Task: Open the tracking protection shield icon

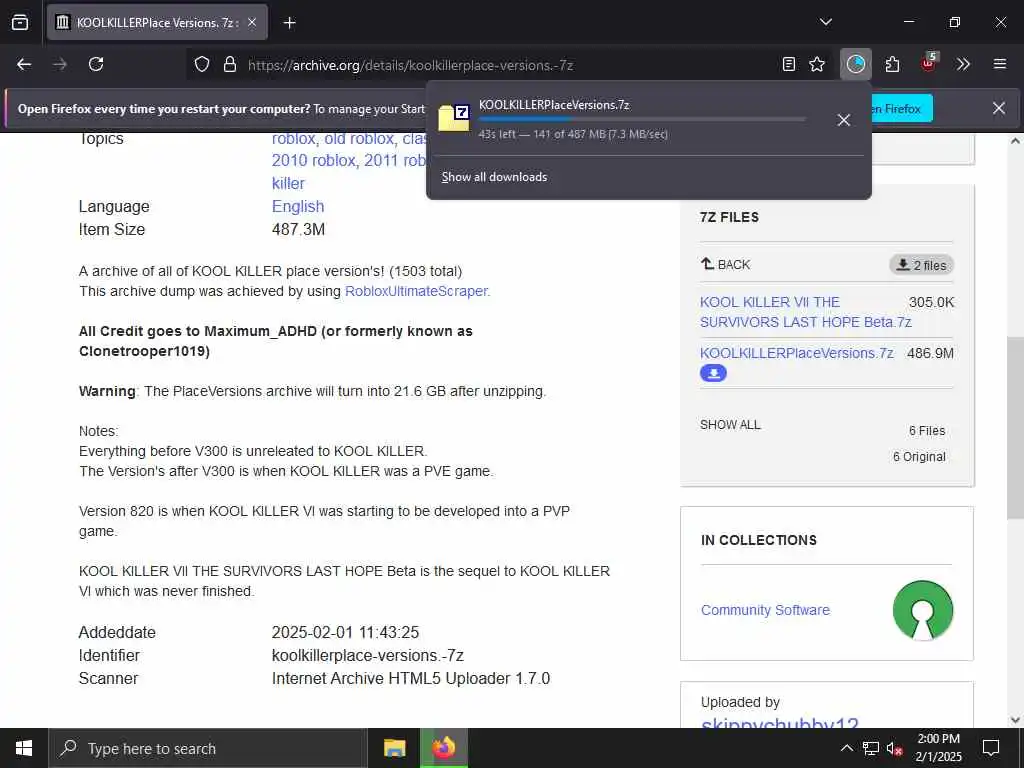Action: coord(202,65)
